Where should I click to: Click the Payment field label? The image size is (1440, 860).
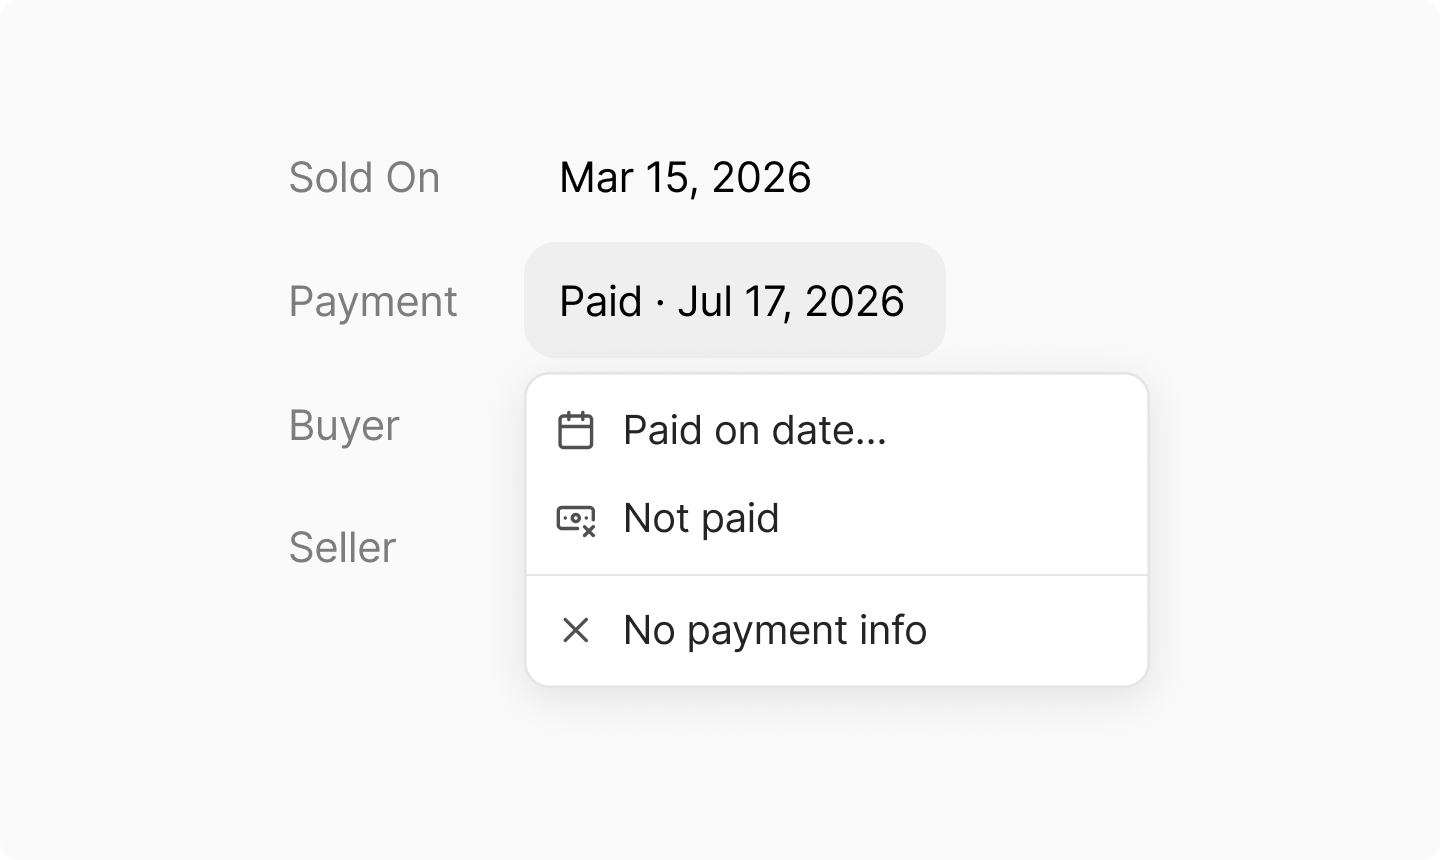click(373, 302)
